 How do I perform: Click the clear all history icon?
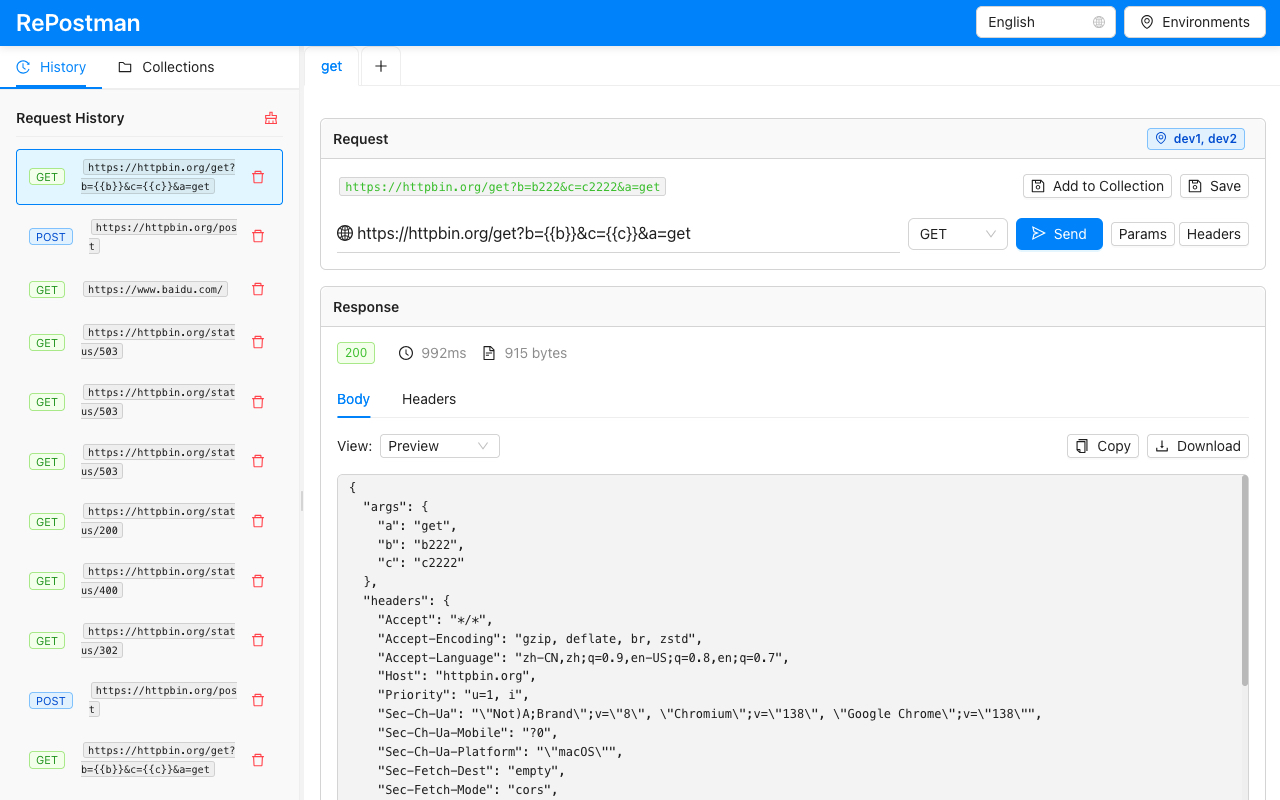(x=271, y=118)
